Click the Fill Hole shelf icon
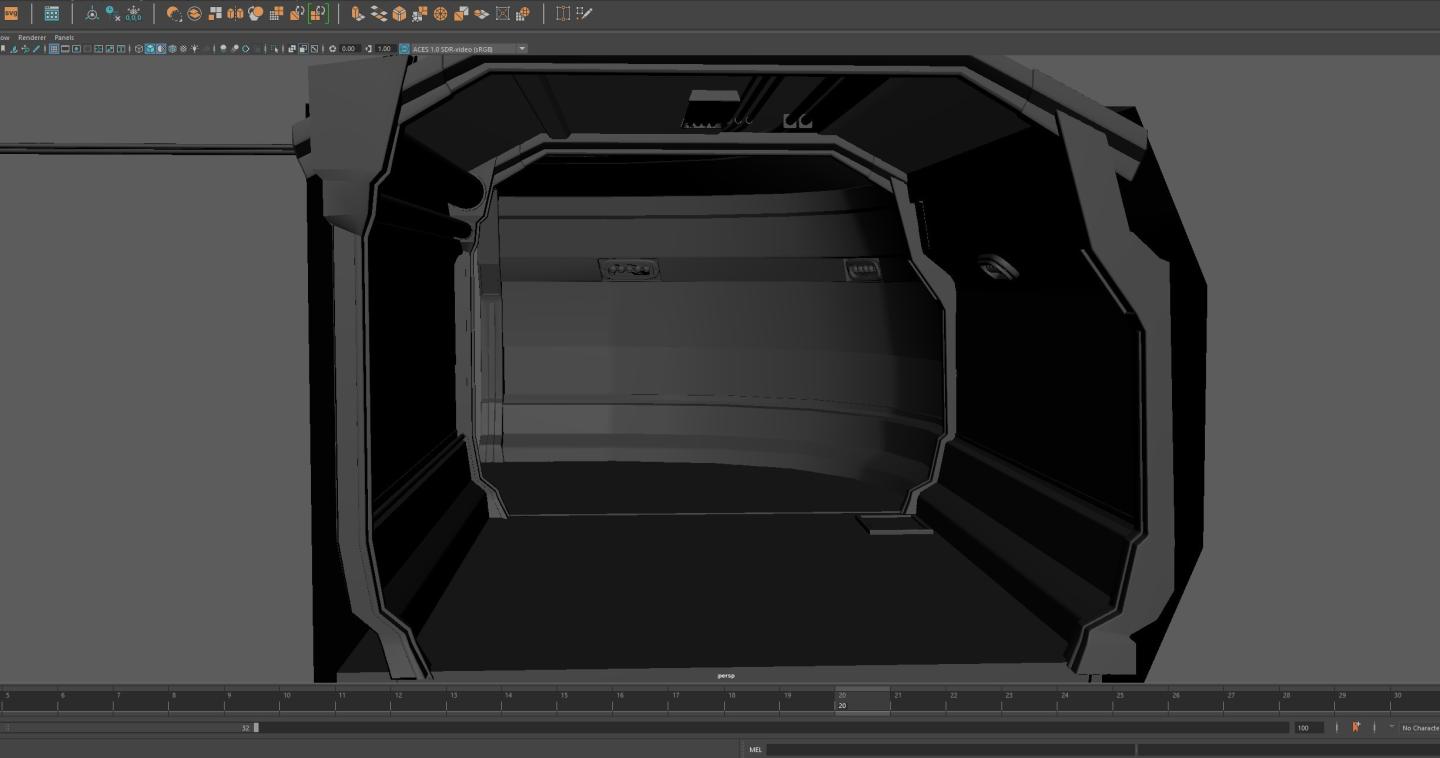Screen dimensions: 1440x758 pos(502,14)
